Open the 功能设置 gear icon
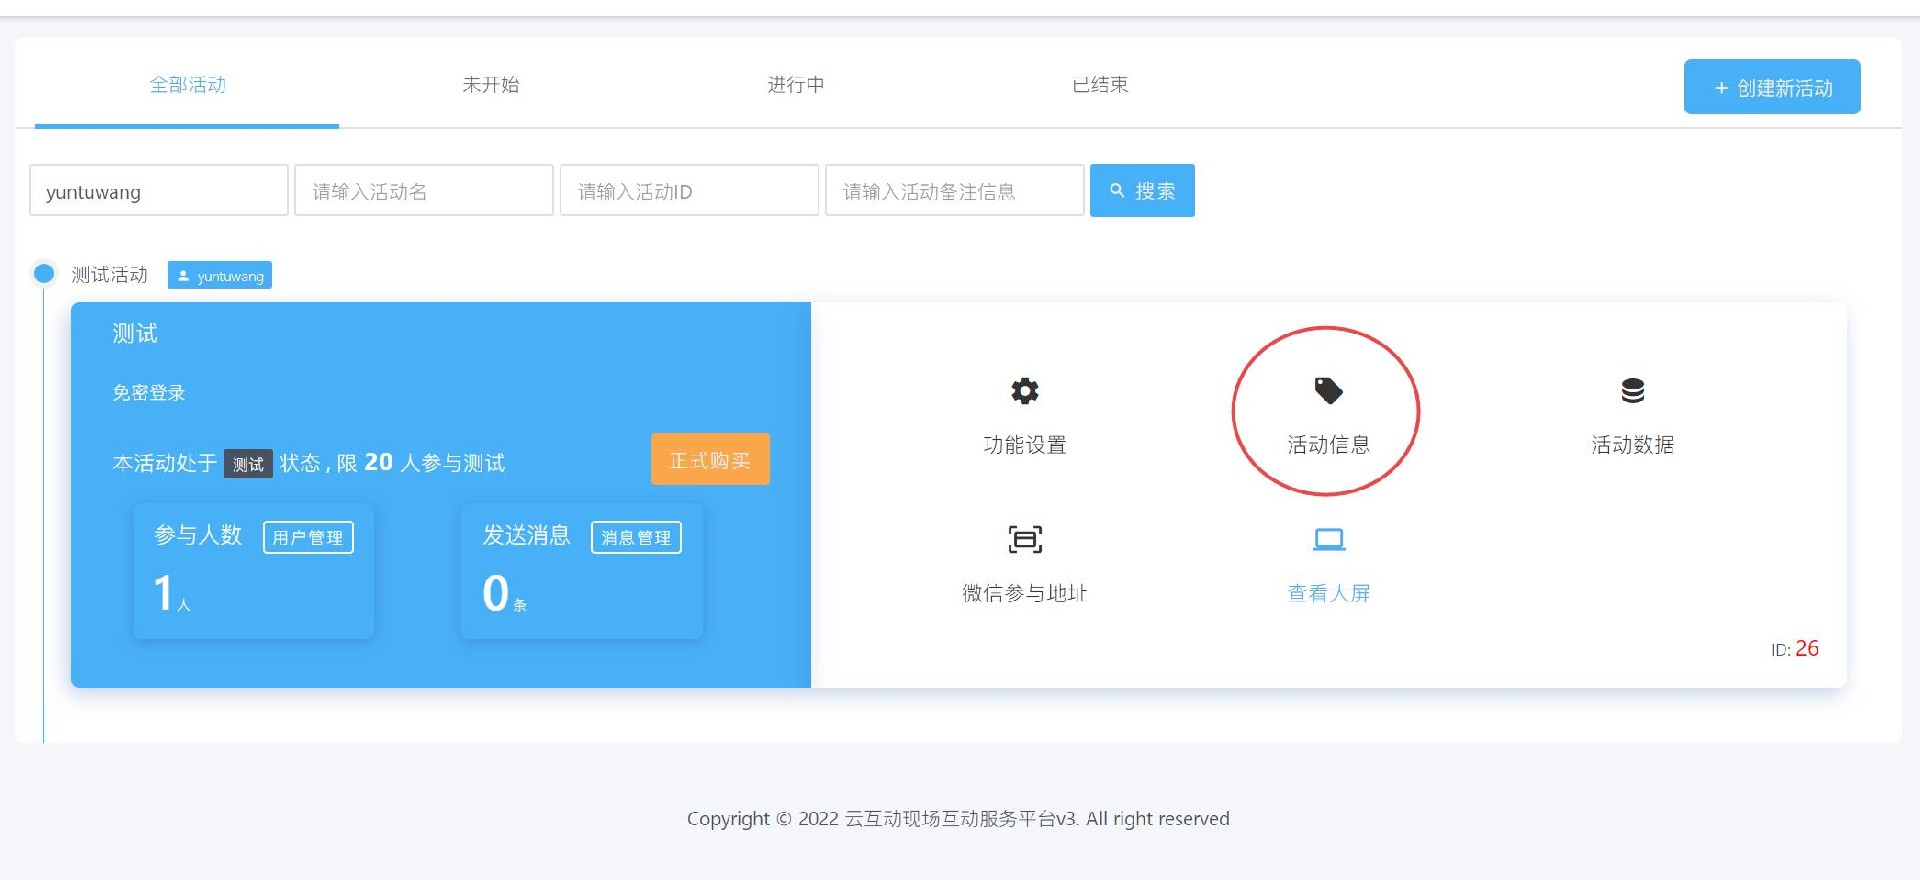Image resolution: width=1920 pixels, height=880 pixels. pyautogui.click(x=1024, y=391)
